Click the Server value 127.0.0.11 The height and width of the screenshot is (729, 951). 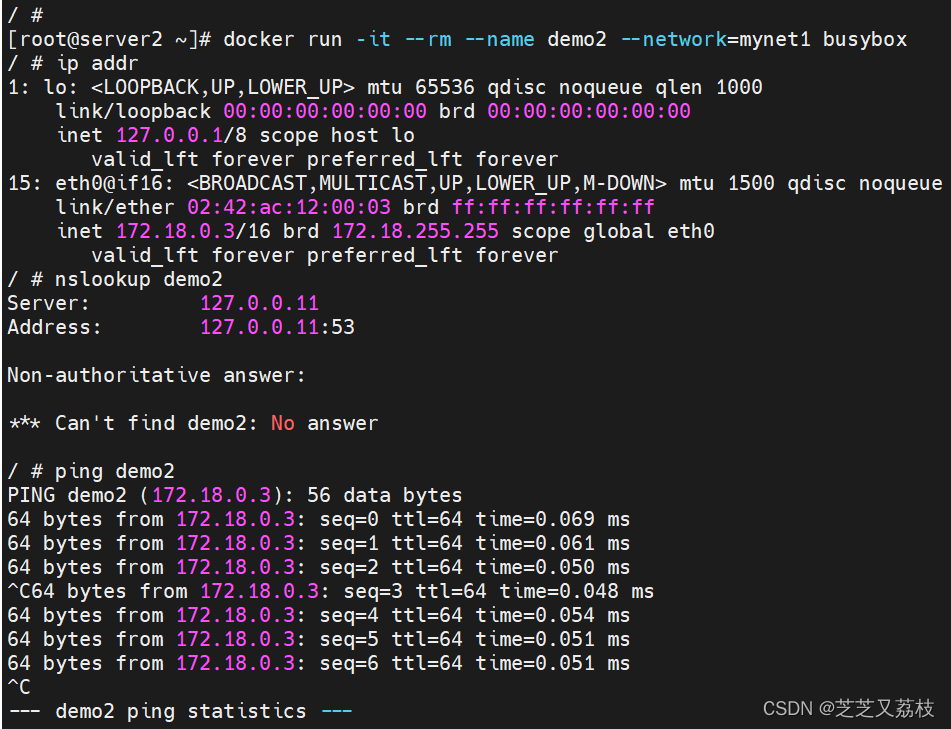click(x=259, y=303)
